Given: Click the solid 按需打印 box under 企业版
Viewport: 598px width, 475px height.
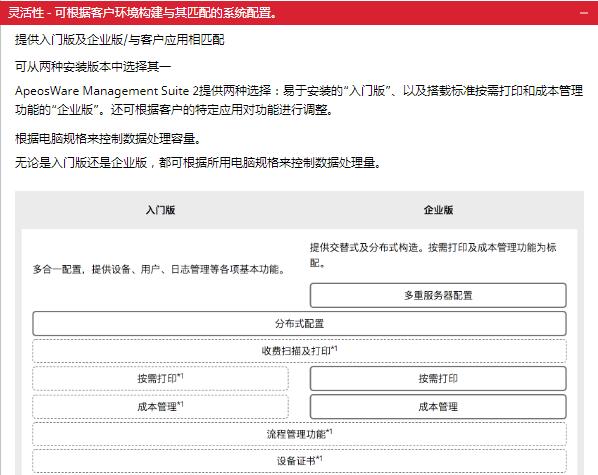Looking at the screenshot, I should pyautogui.click(x=438, y=378).
